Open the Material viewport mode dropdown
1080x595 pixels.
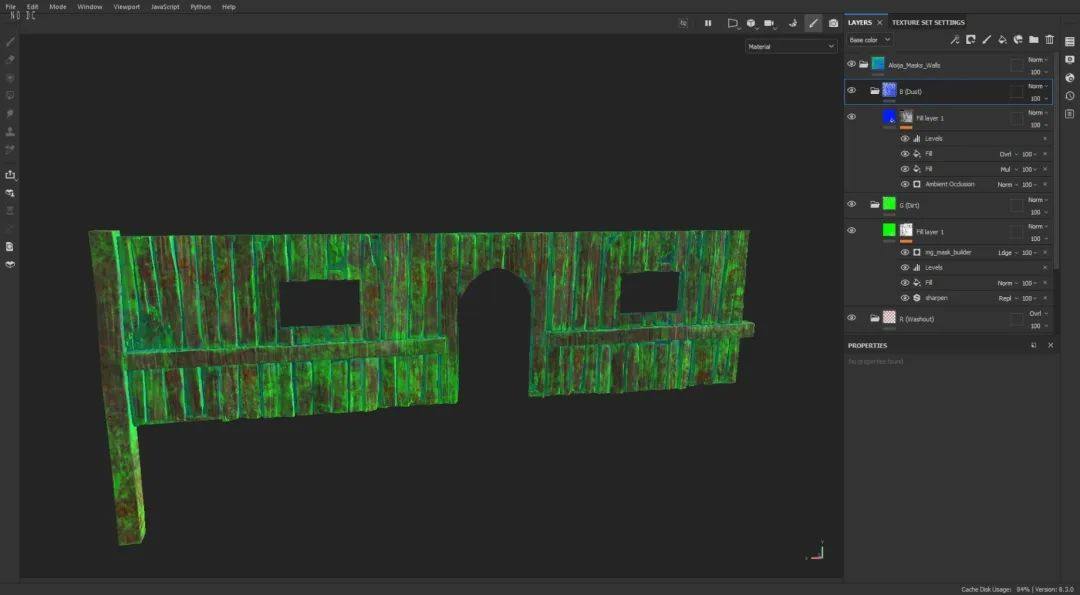click(x=790, y=46)
